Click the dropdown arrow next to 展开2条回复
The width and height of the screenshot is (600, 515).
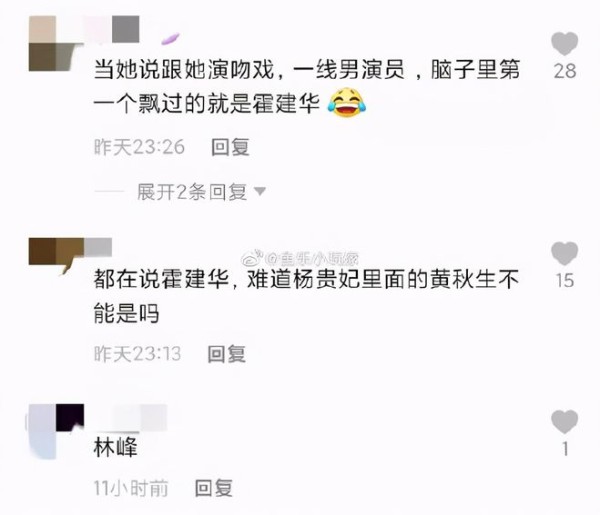(x=260, y=191)
